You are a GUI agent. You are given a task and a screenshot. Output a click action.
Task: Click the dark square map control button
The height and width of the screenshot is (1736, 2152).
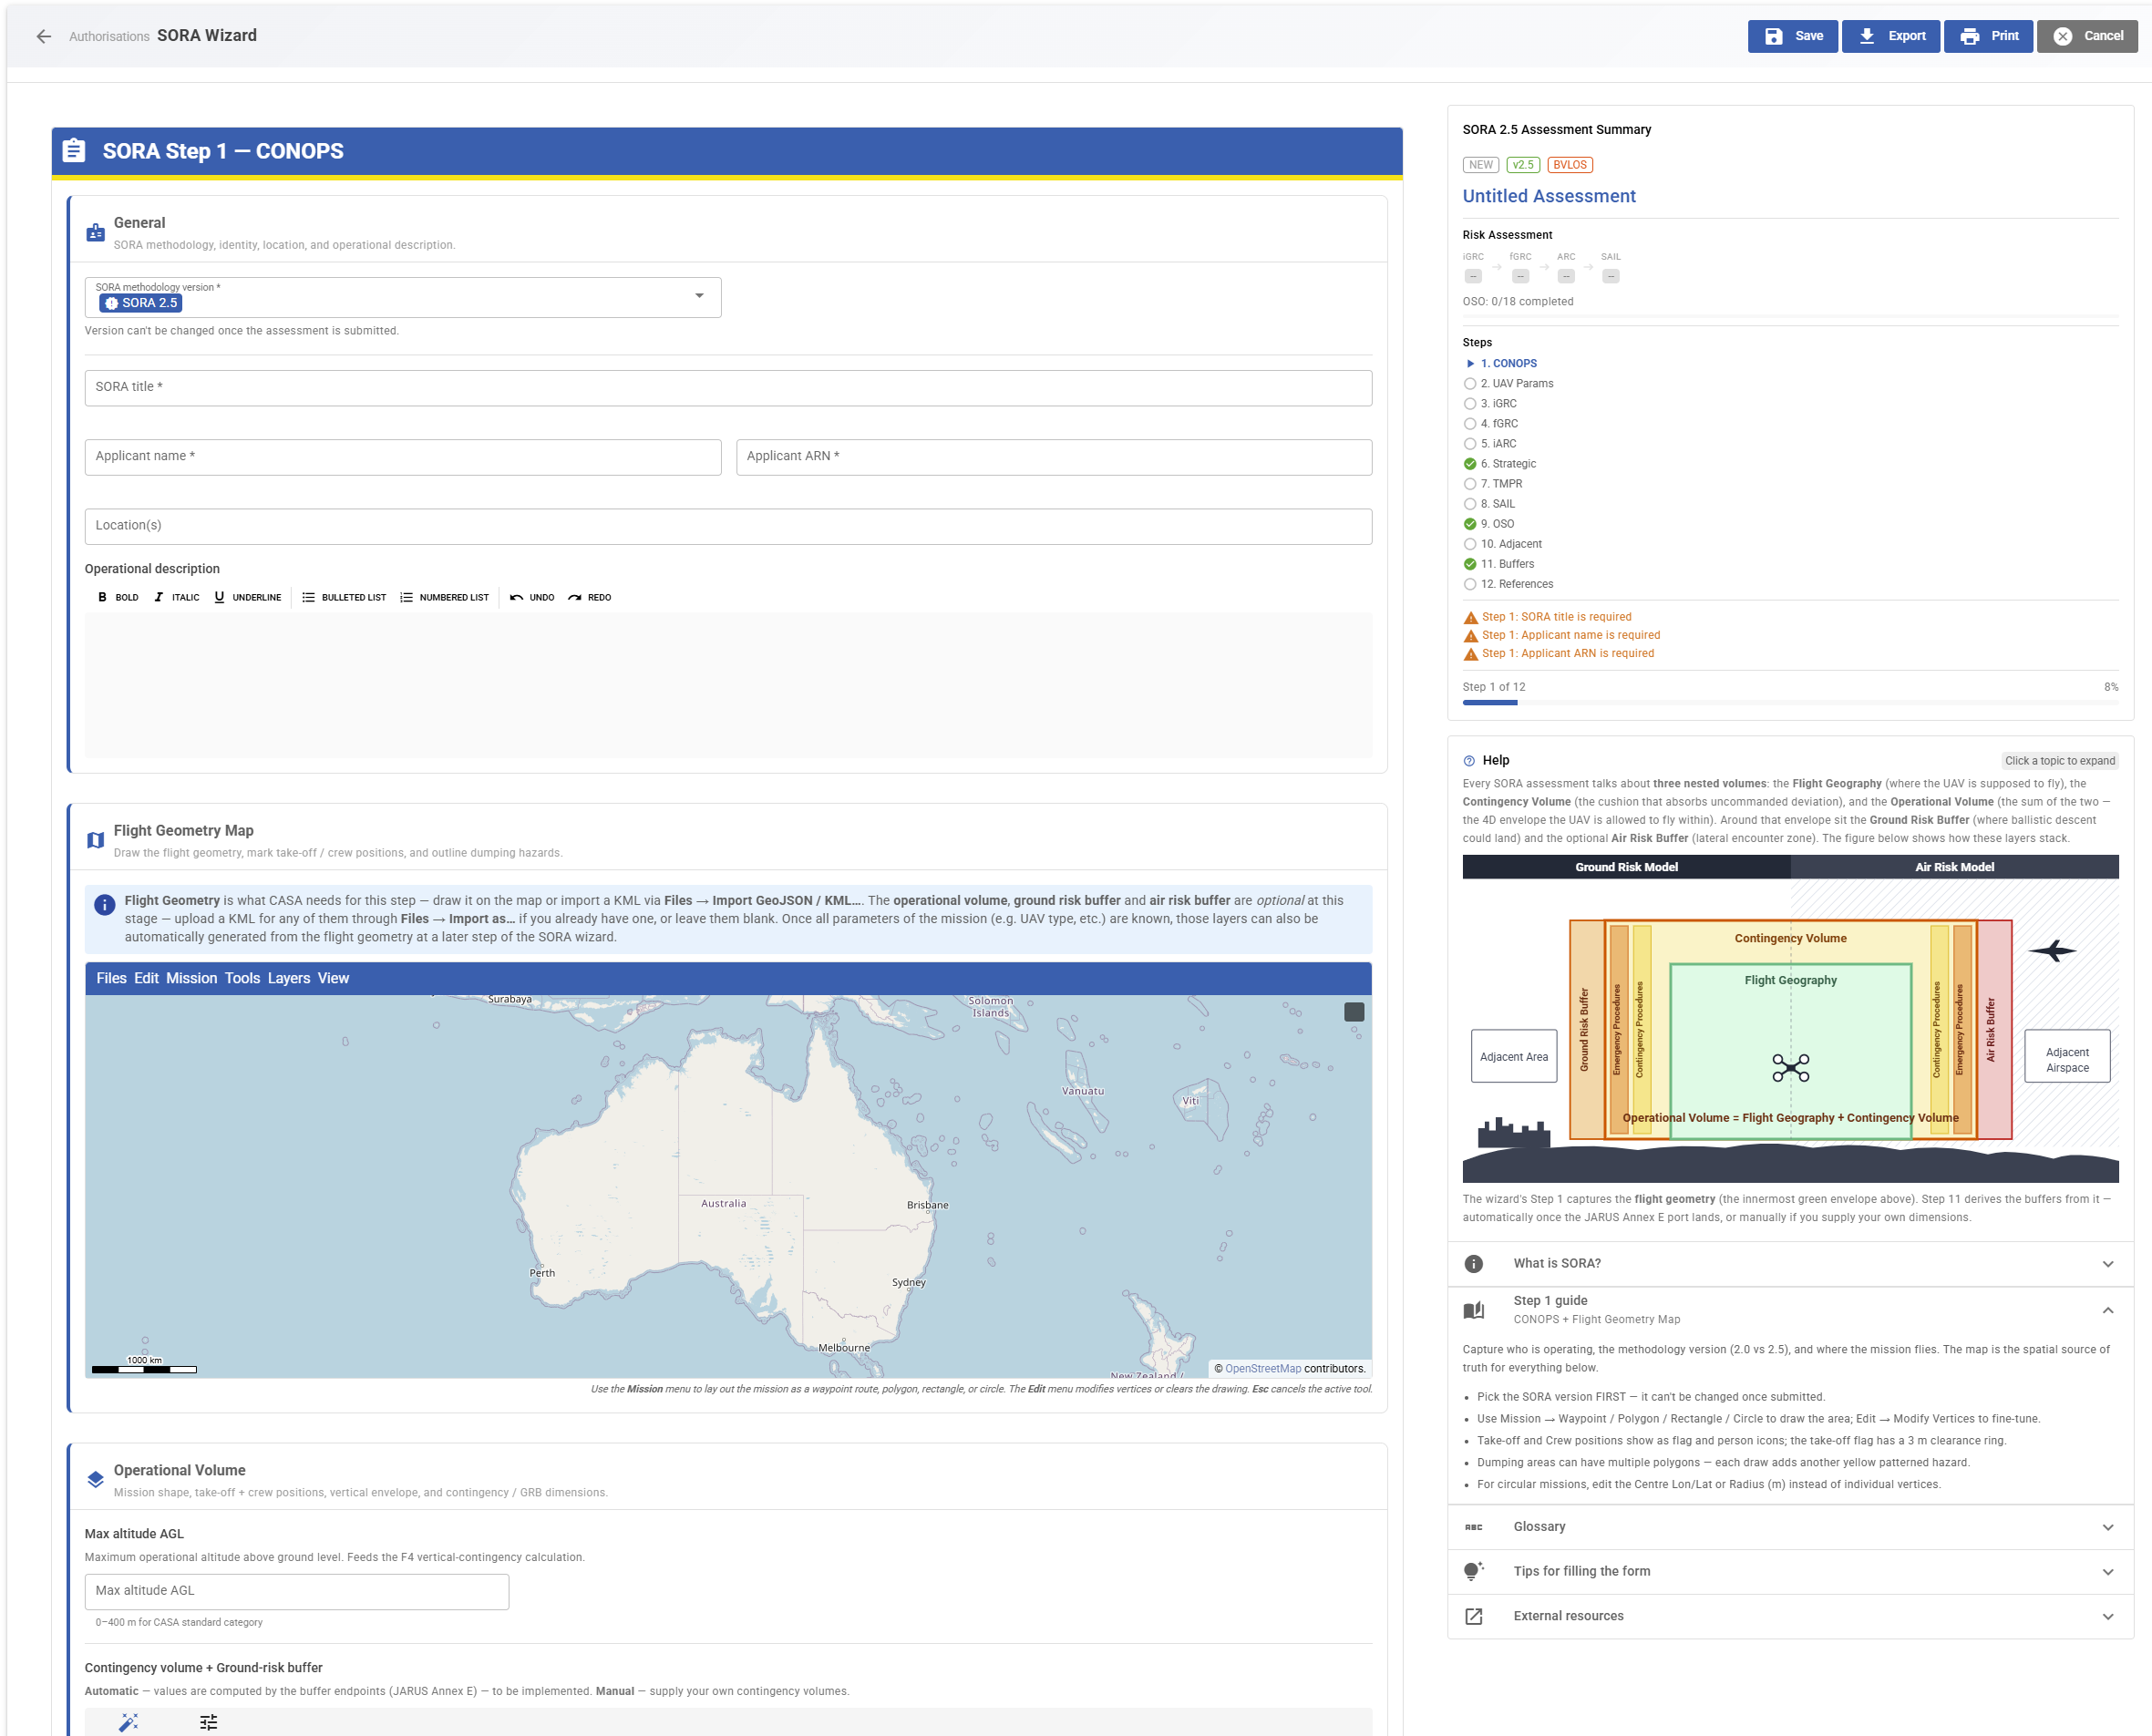coord(1354,1012)
